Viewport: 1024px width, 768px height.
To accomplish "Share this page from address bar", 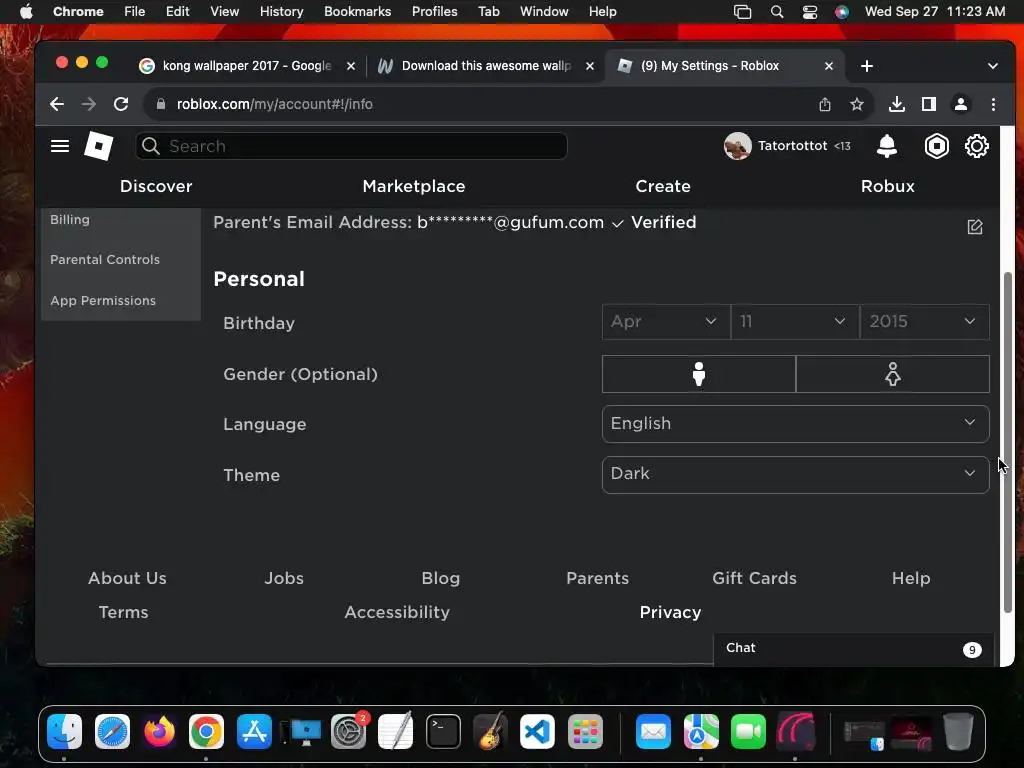I will tap(825, 104).
